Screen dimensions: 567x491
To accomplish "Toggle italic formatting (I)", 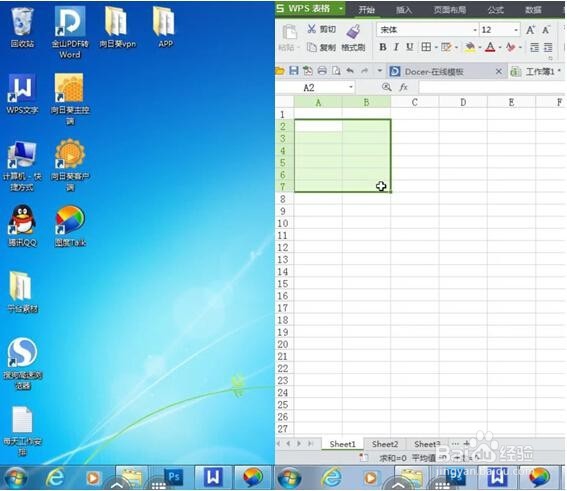I will (396, 47).
